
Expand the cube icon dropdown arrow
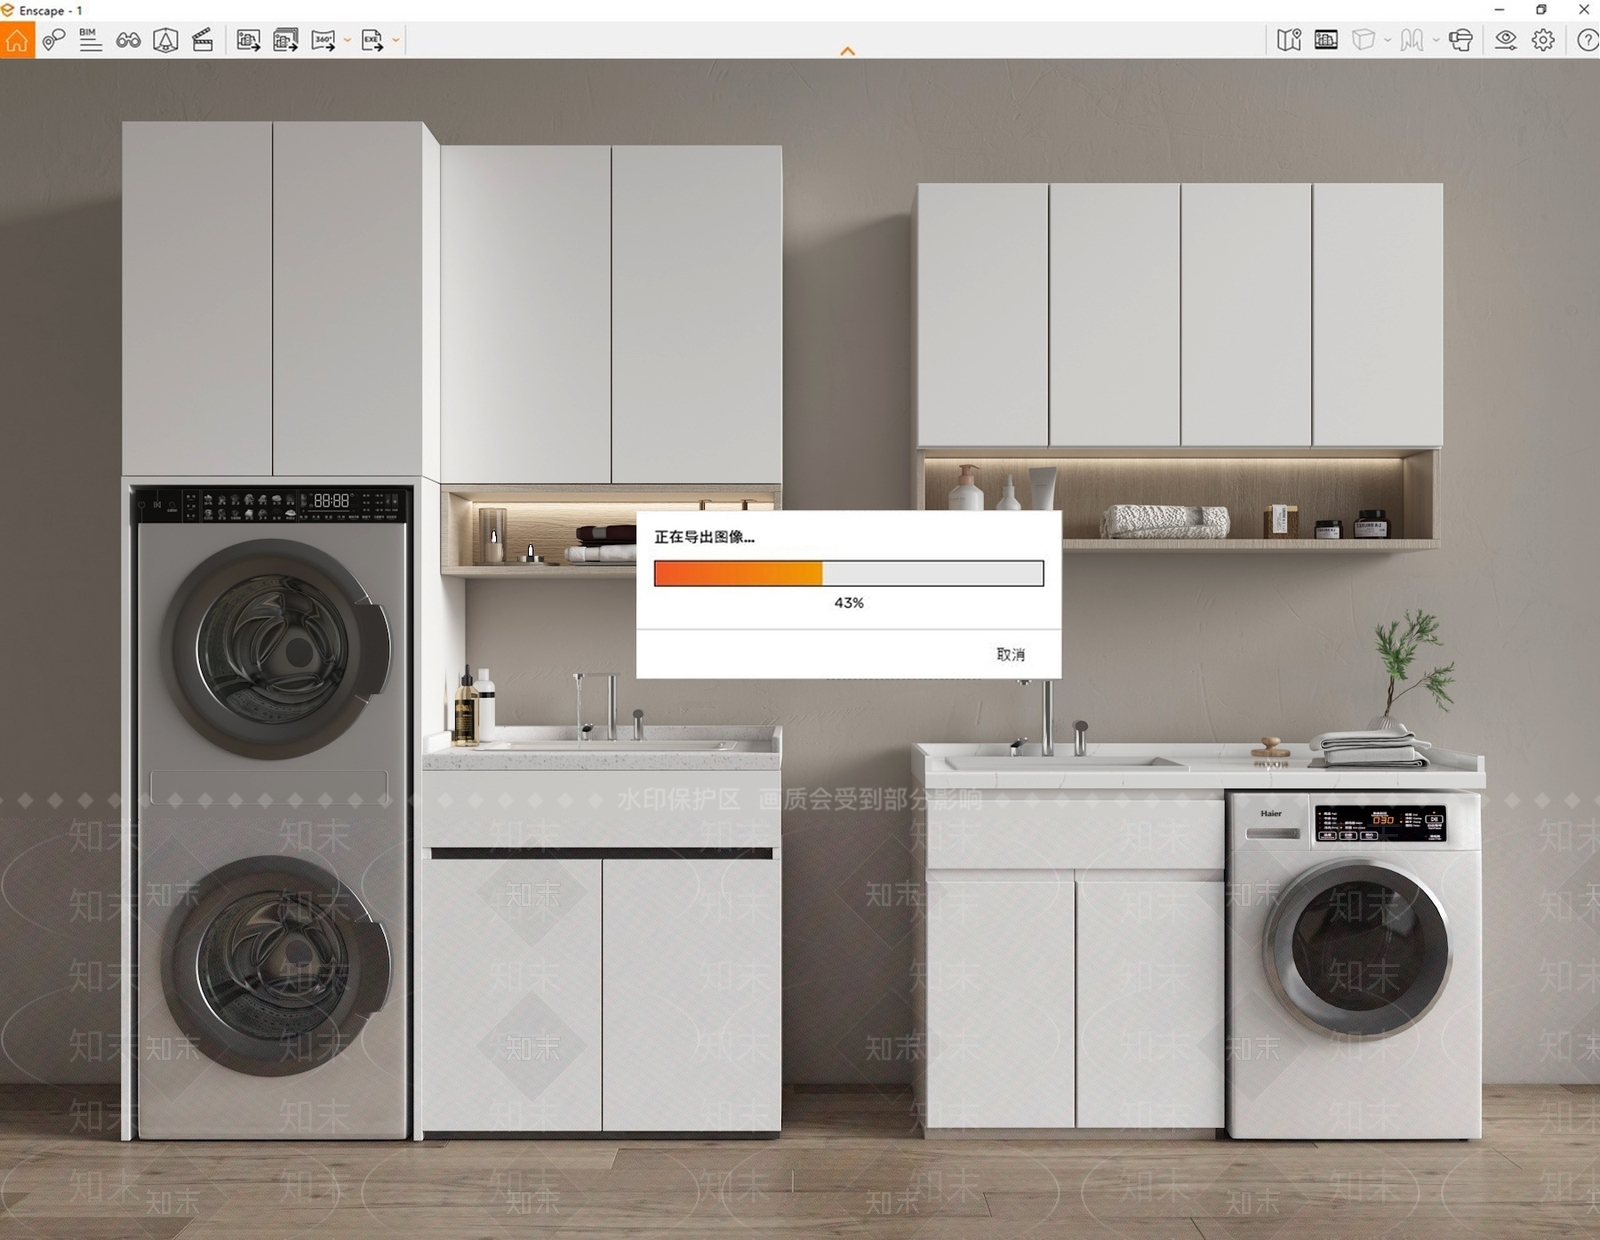(x=1387, y=41)
